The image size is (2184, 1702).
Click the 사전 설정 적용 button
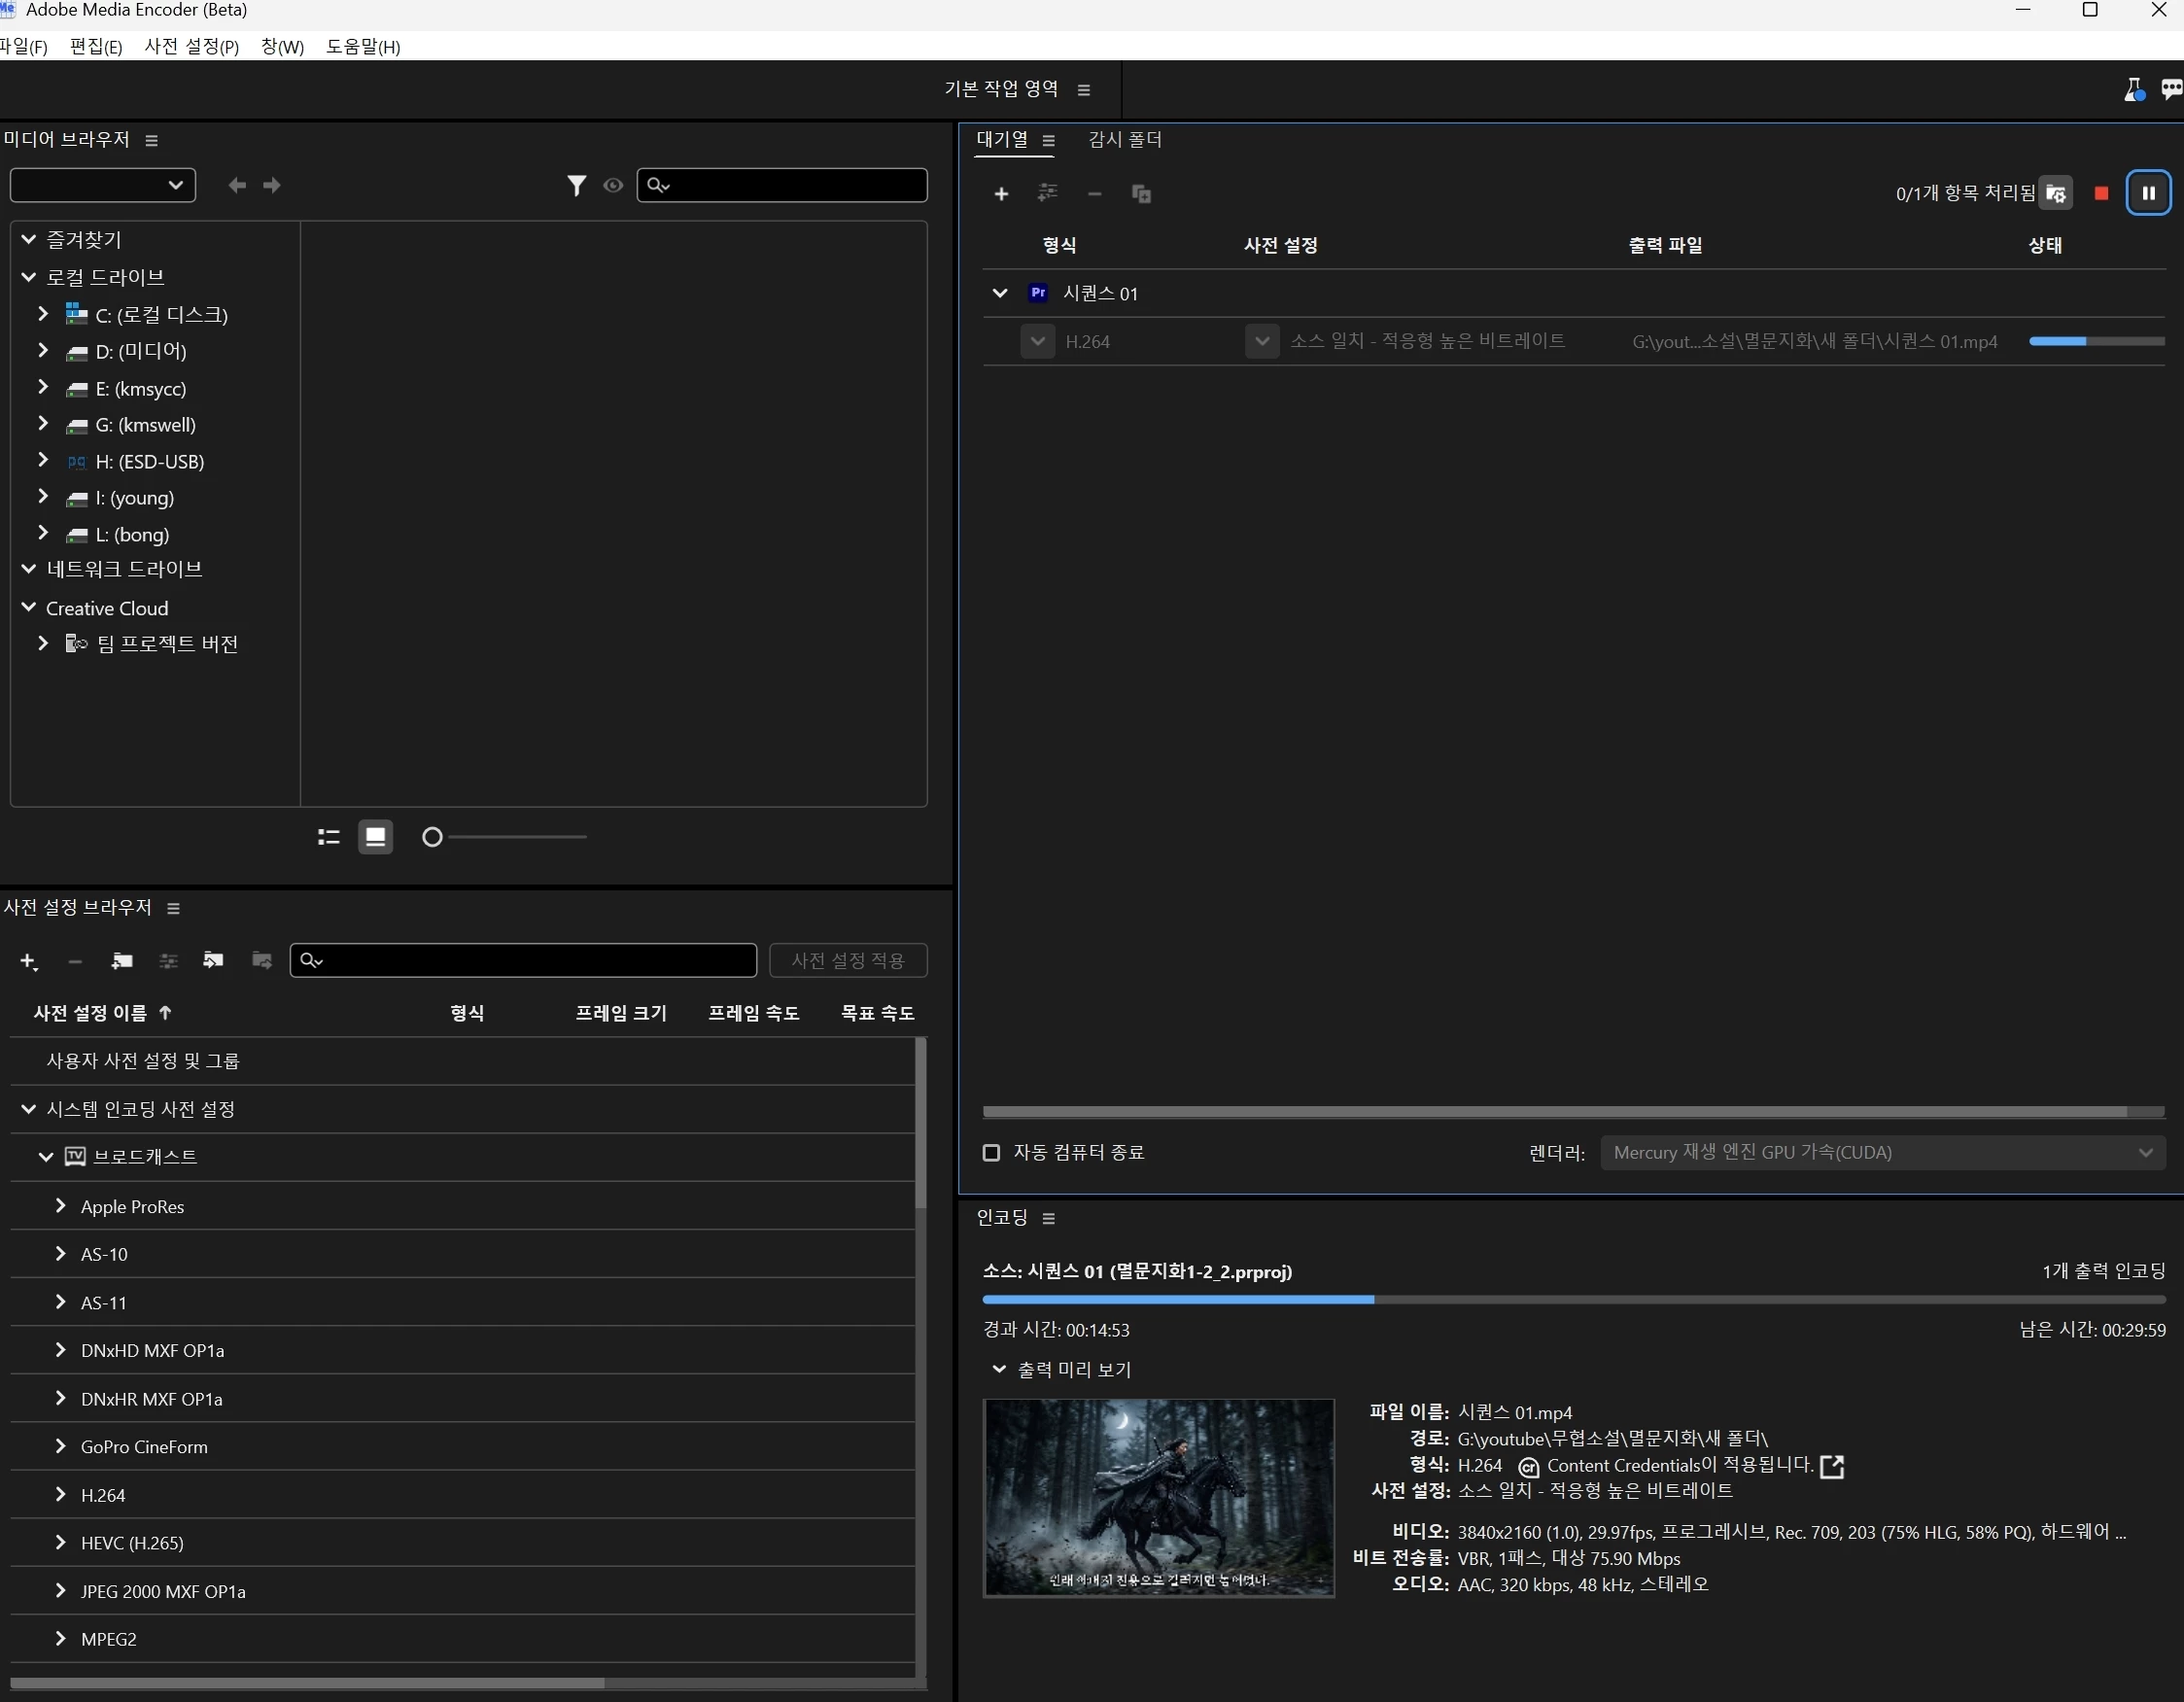pyautogui.click(x=848, y=961)
